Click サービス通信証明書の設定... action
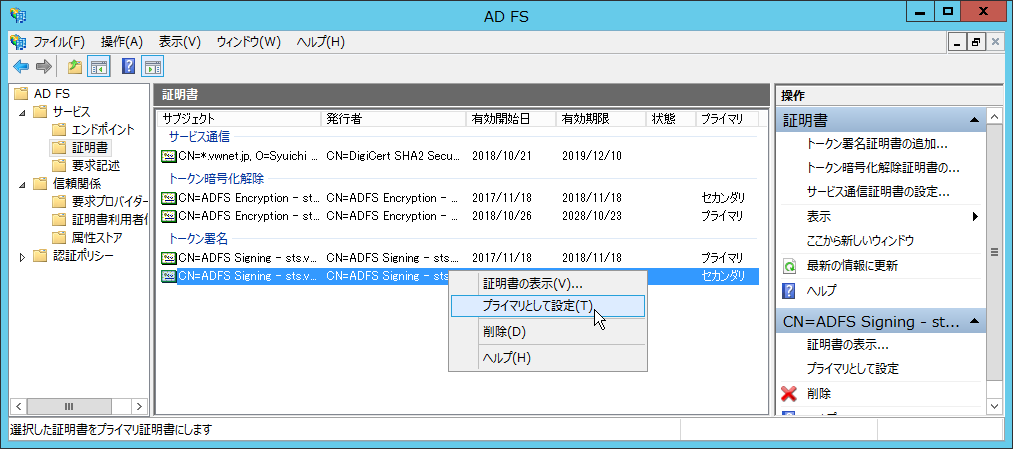 [x=878, y=193]
